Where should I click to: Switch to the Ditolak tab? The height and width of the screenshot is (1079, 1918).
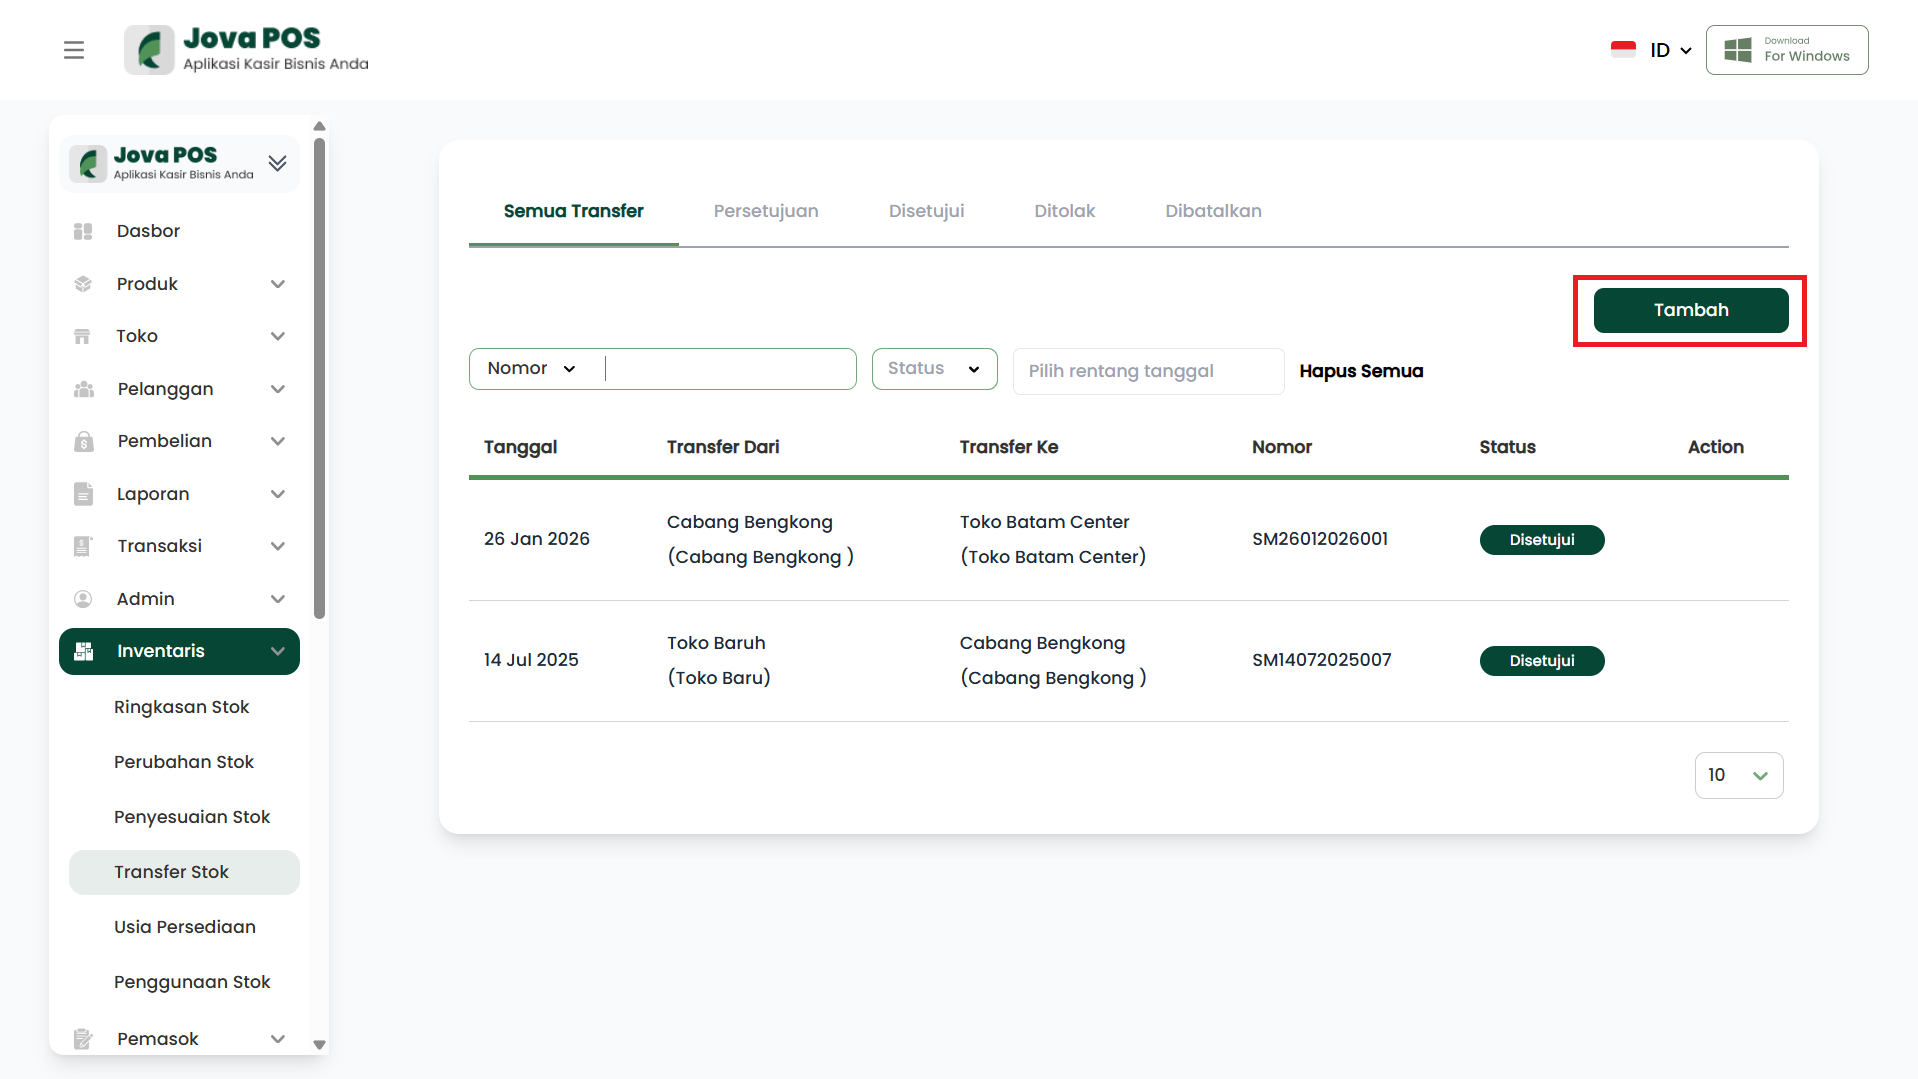[x=1064, y=211]
